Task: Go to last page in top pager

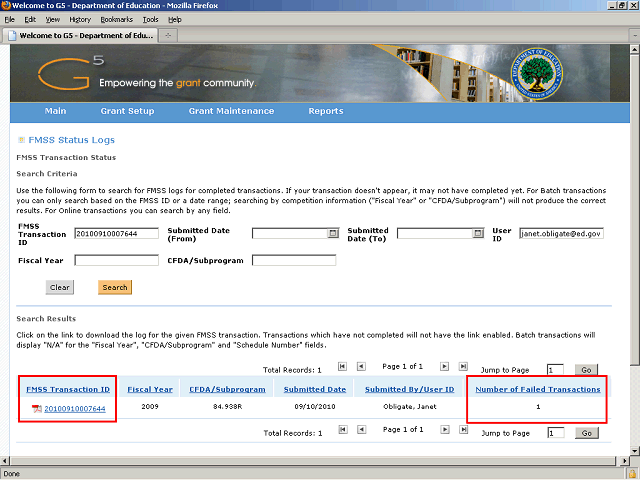Action: pyautogui.click(x=463, y=366)
